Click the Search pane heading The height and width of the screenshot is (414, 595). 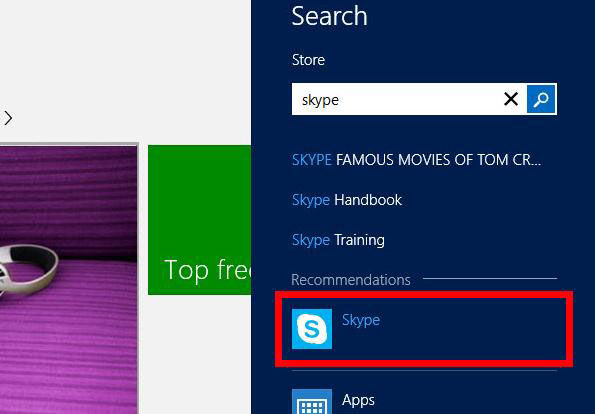329,16
